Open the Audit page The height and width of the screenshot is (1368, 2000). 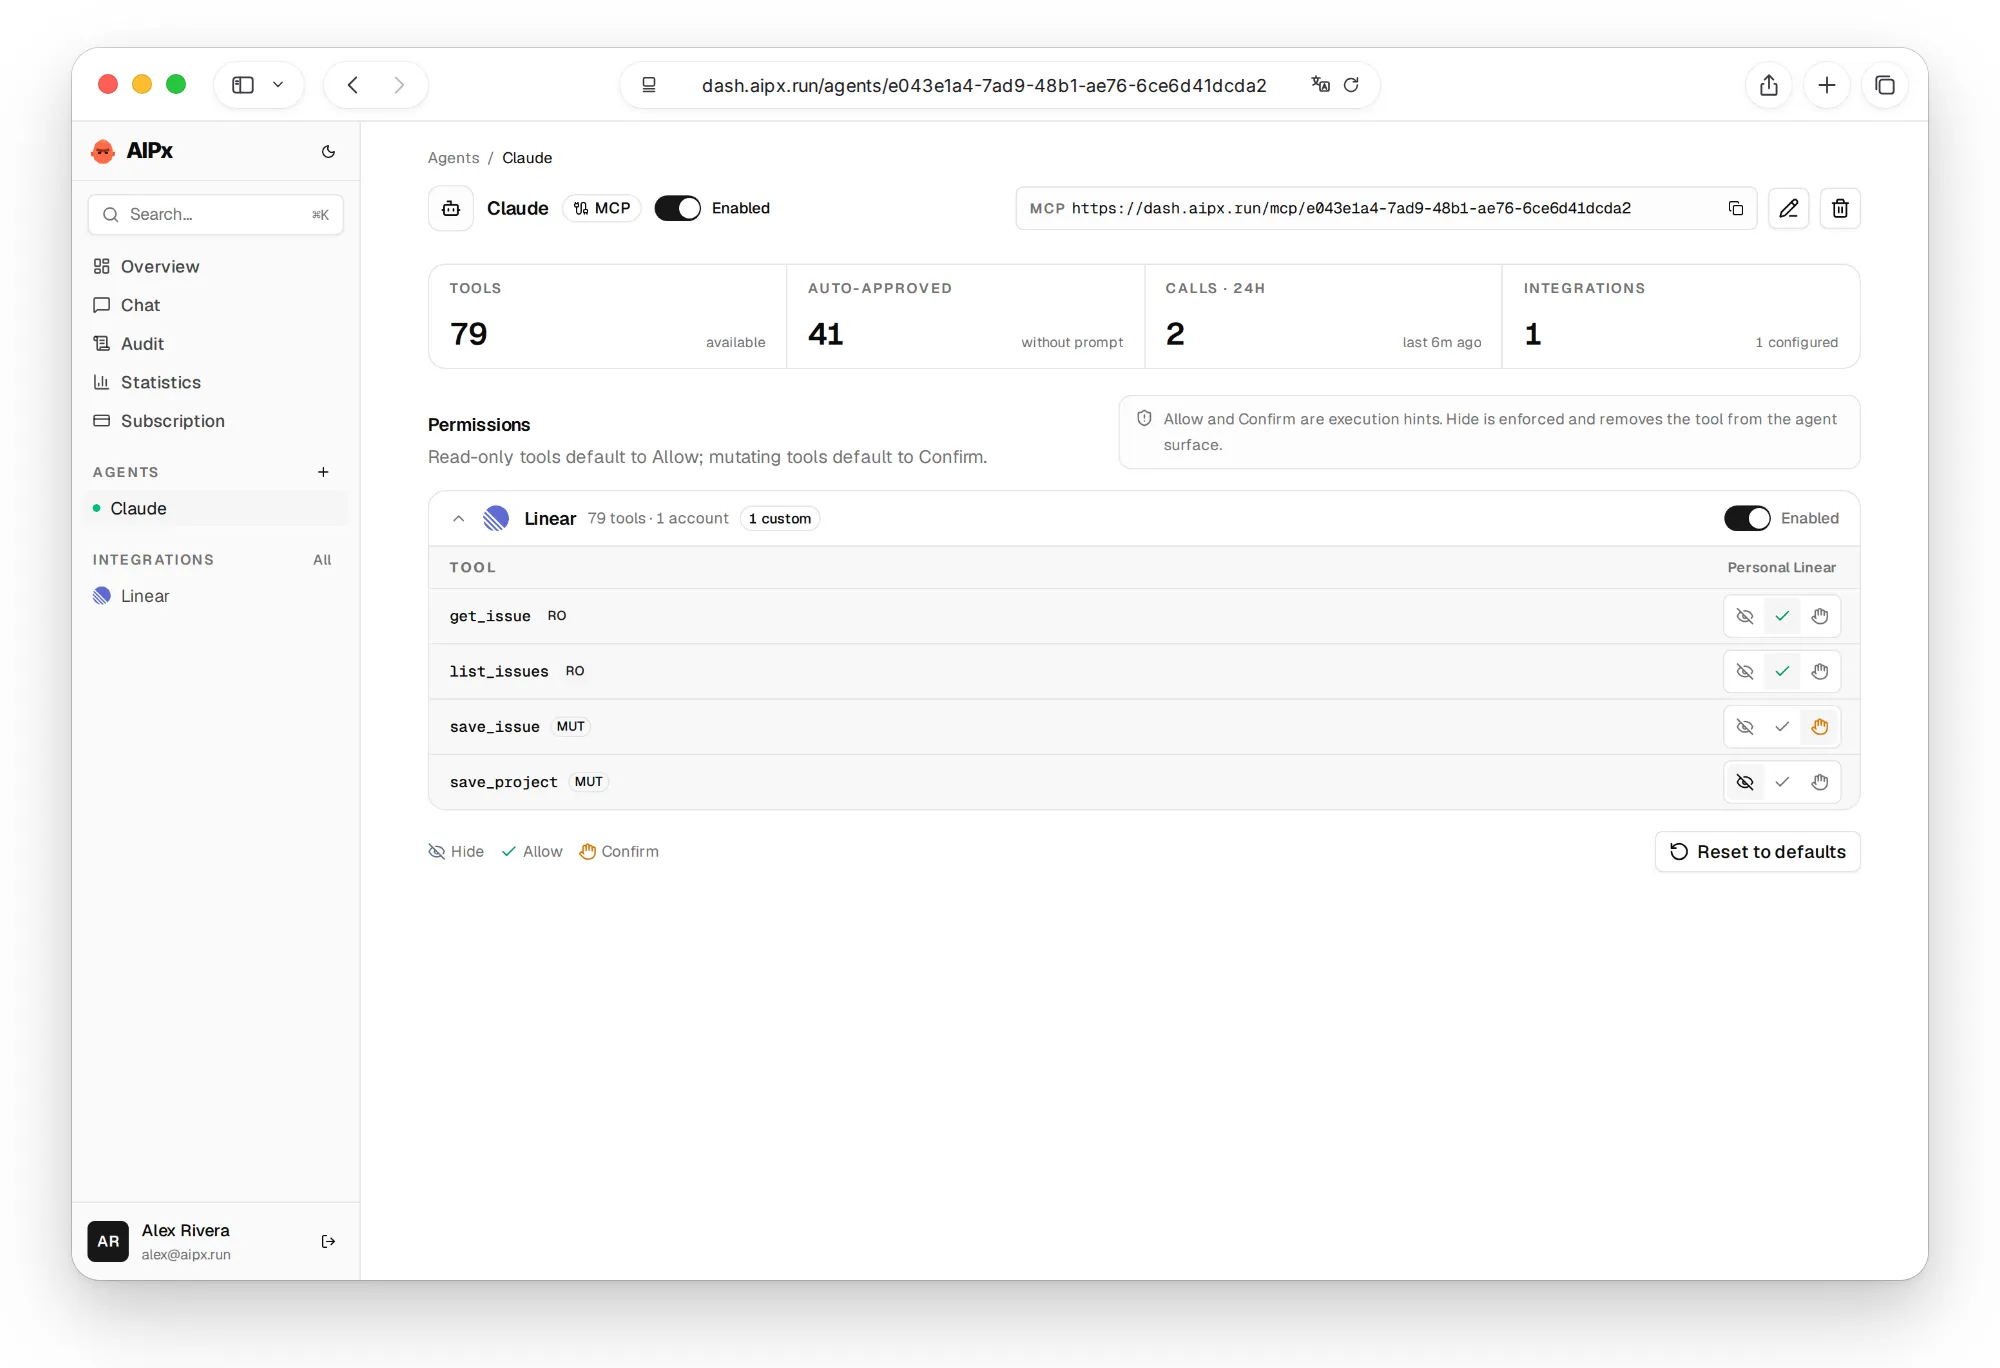tap(216, 344)
